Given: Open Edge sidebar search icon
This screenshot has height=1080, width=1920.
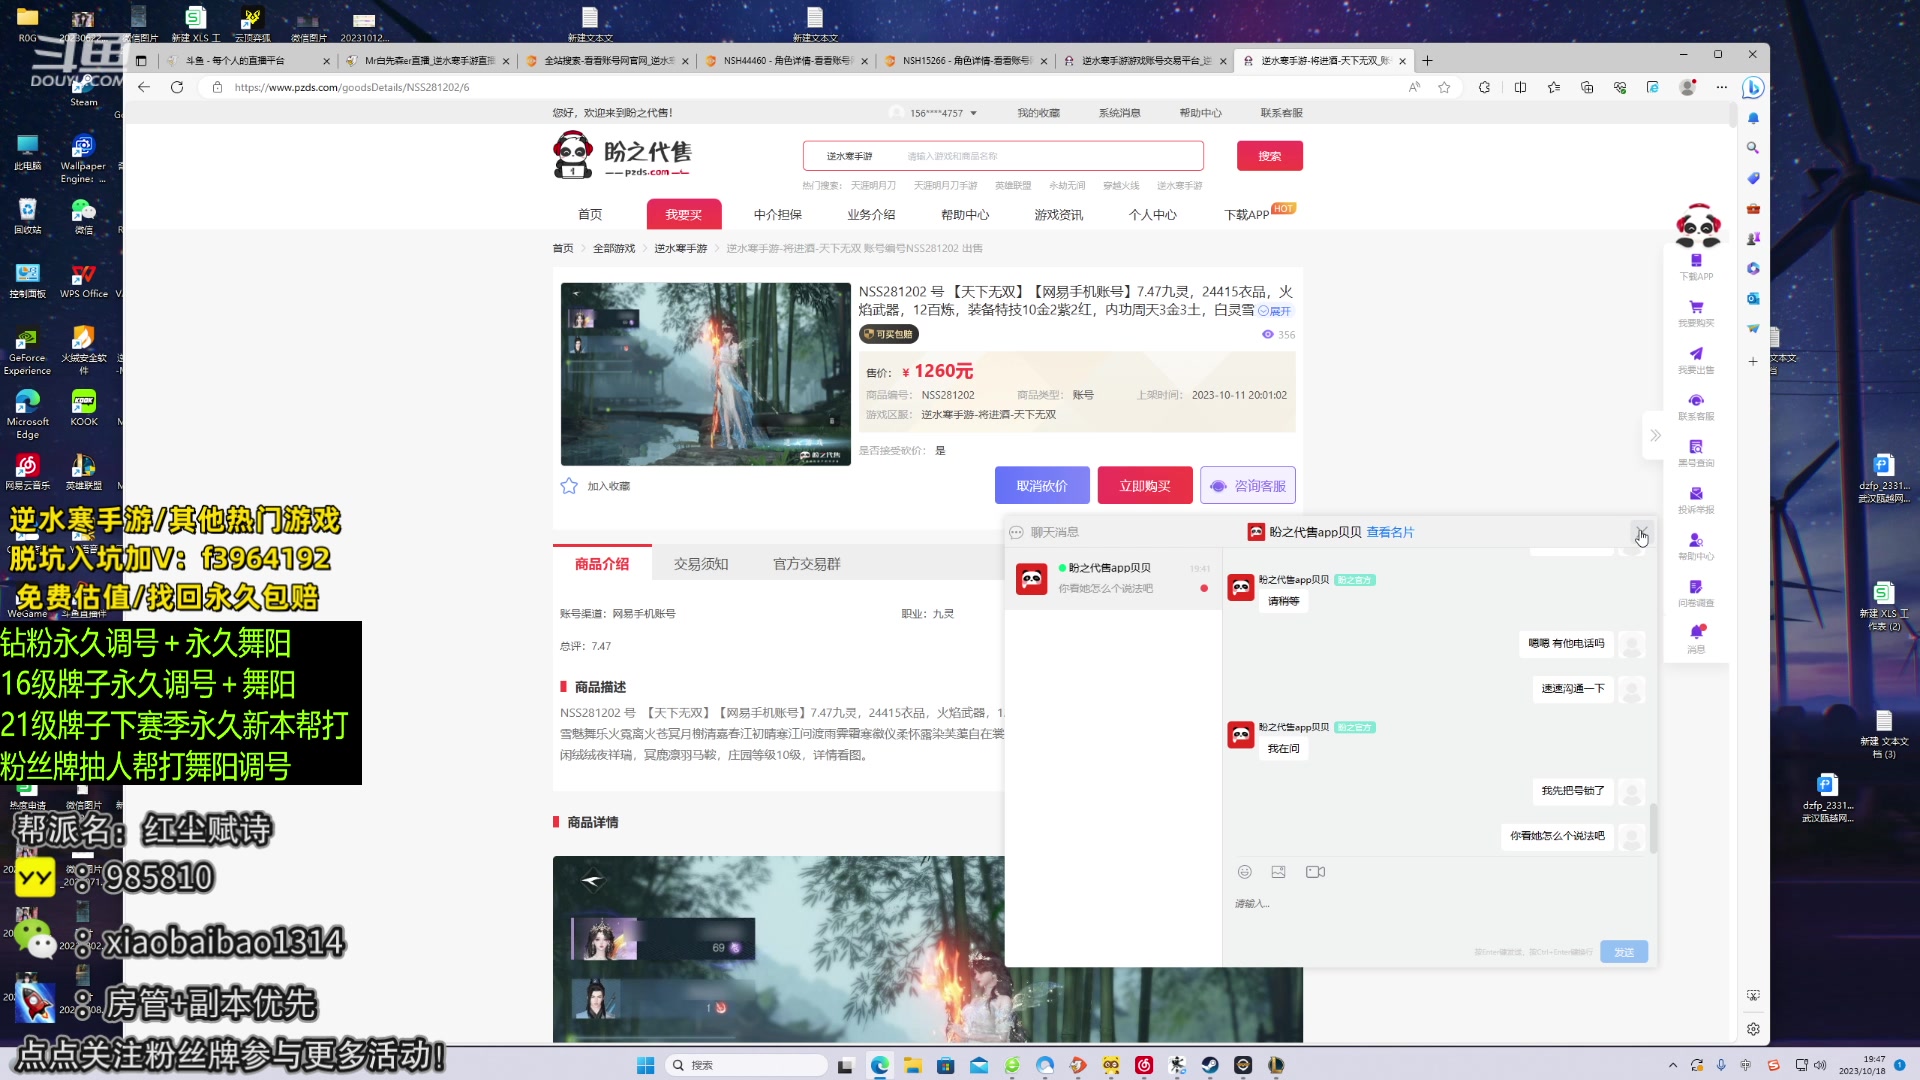Looking at the screenshot, I should click(x=1753, y=147).
